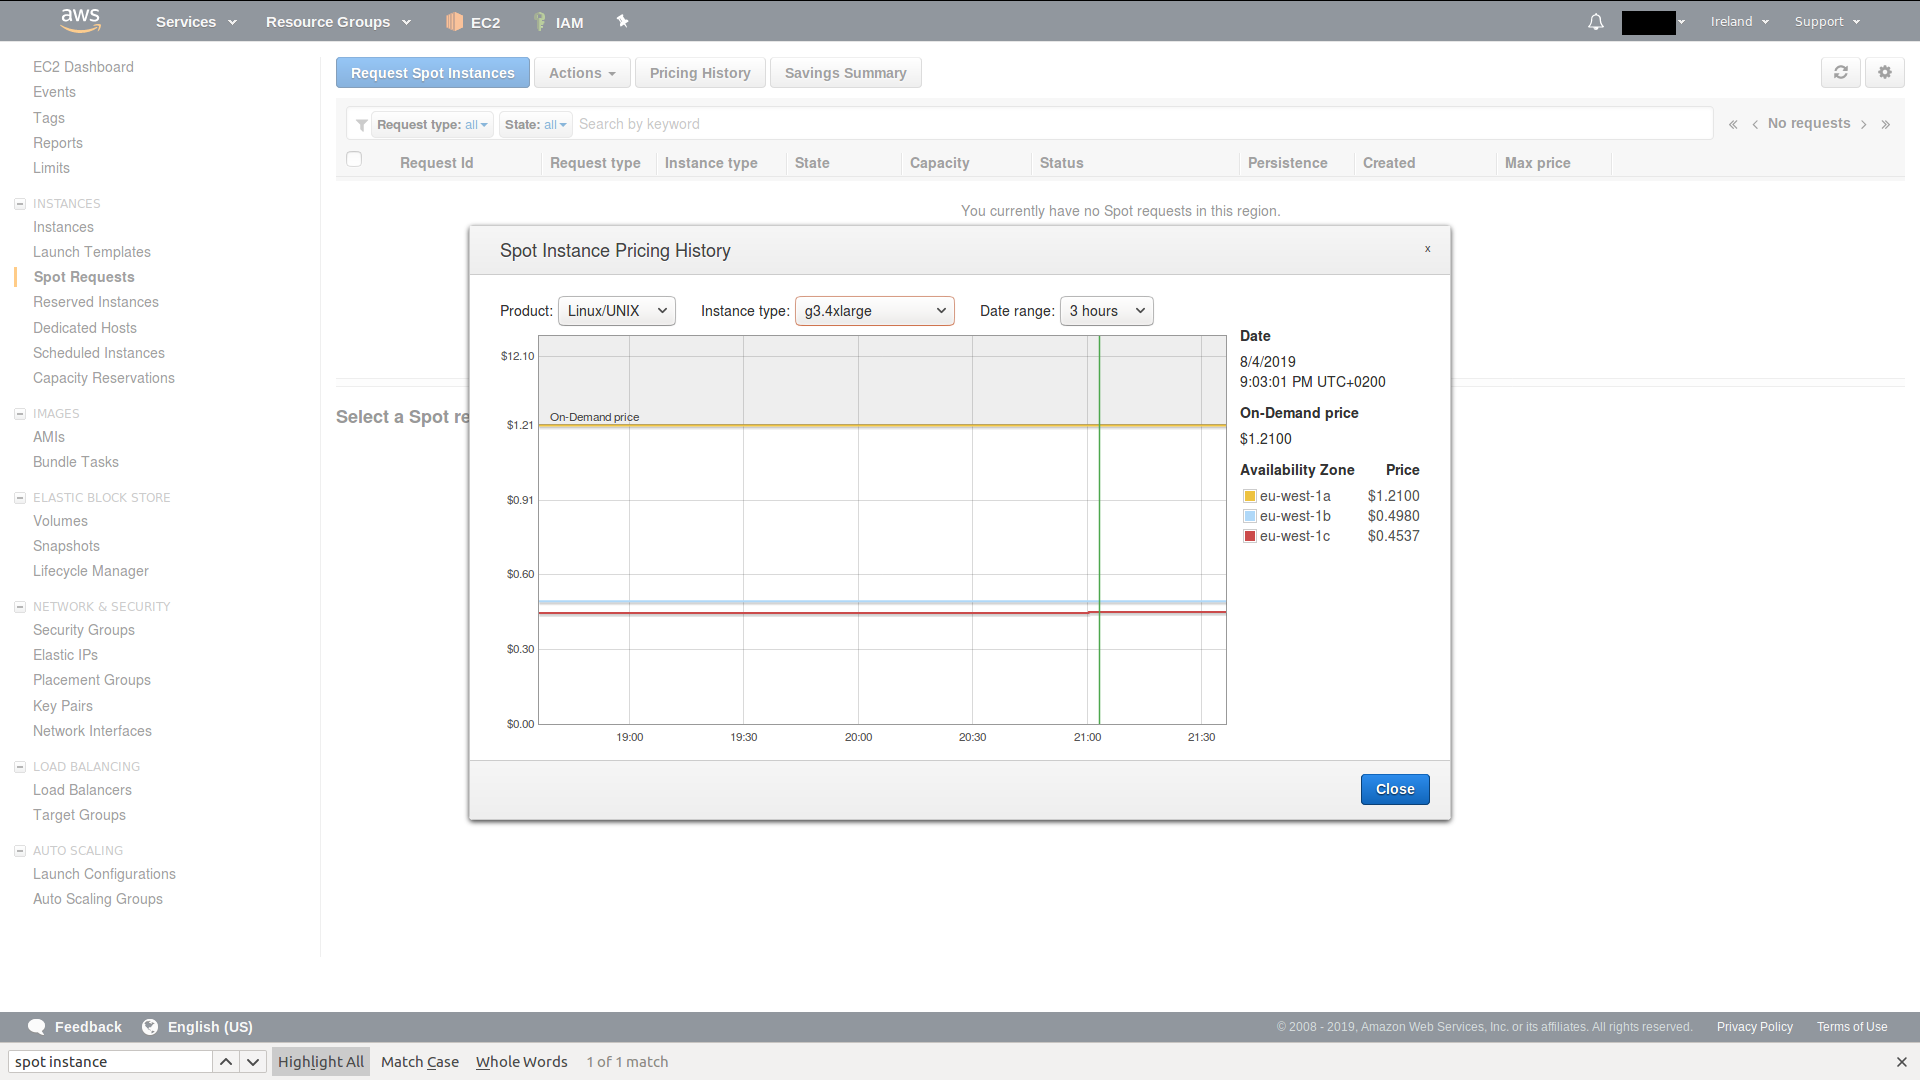The height and width of the screenshot is (1080, 1920).
Task: Open Reserved Instances in sidebar
Action: 96,302
